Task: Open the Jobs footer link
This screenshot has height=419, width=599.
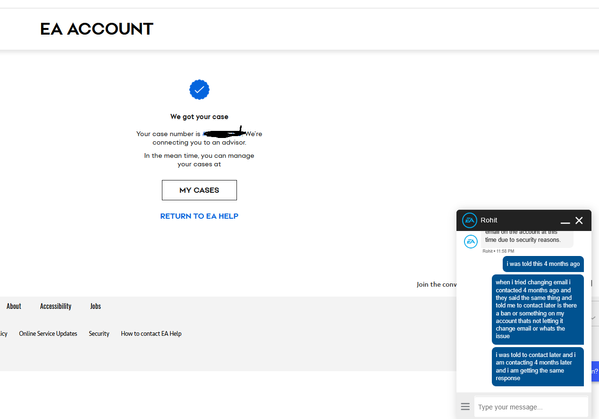Action: [x=96, y=306]
